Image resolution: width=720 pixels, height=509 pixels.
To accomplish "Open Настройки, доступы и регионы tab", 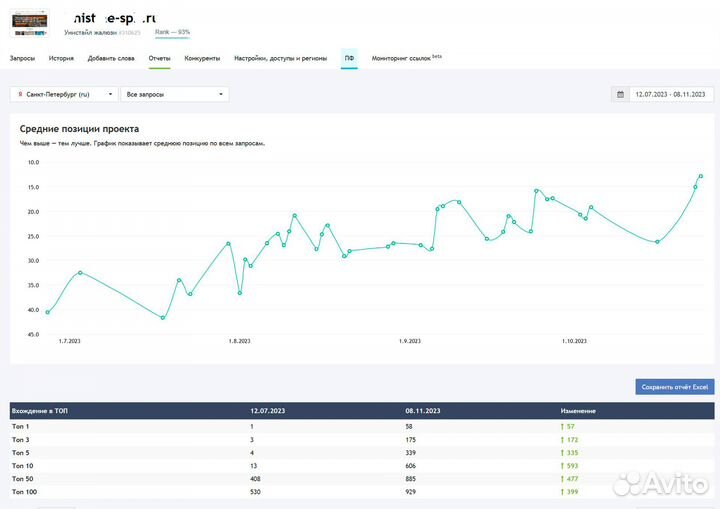I will click(x=280, y=59).
